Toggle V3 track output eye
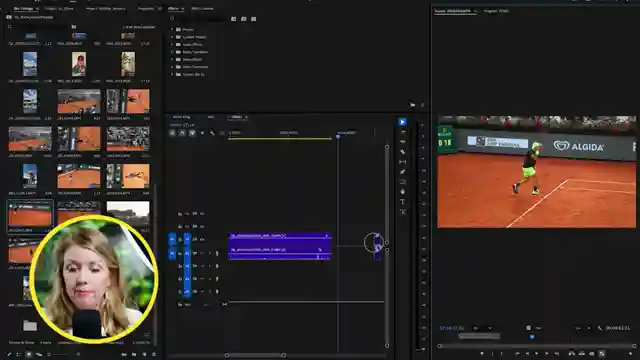 202,213
